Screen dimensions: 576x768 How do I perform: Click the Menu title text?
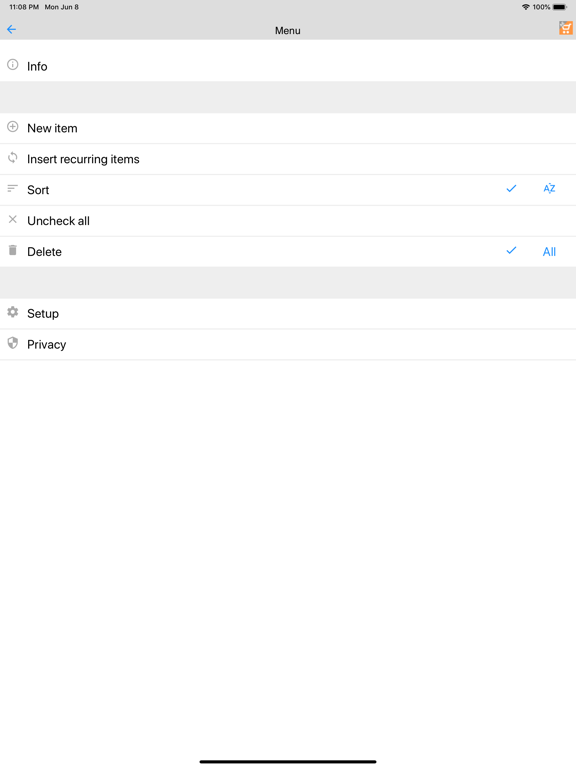point(288,30)
